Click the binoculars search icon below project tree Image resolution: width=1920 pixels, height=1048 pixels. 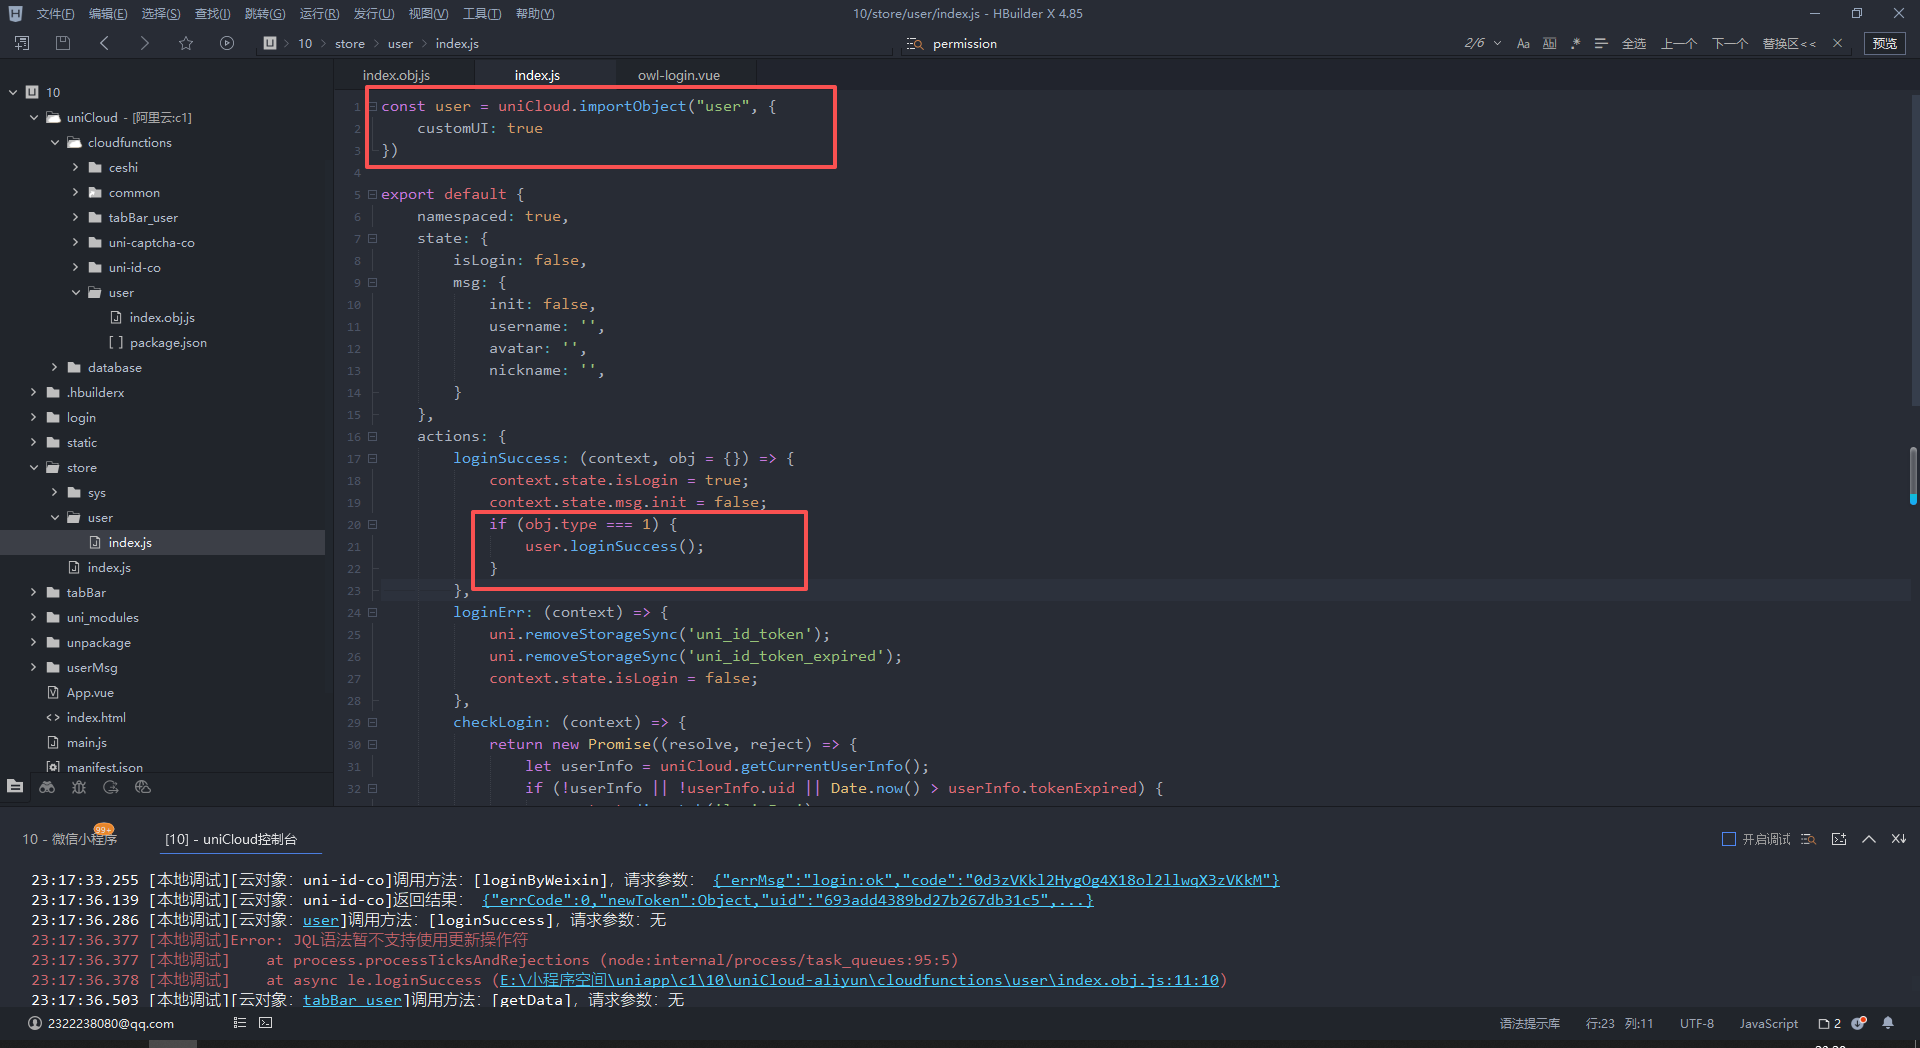click(x=47, y=787)
